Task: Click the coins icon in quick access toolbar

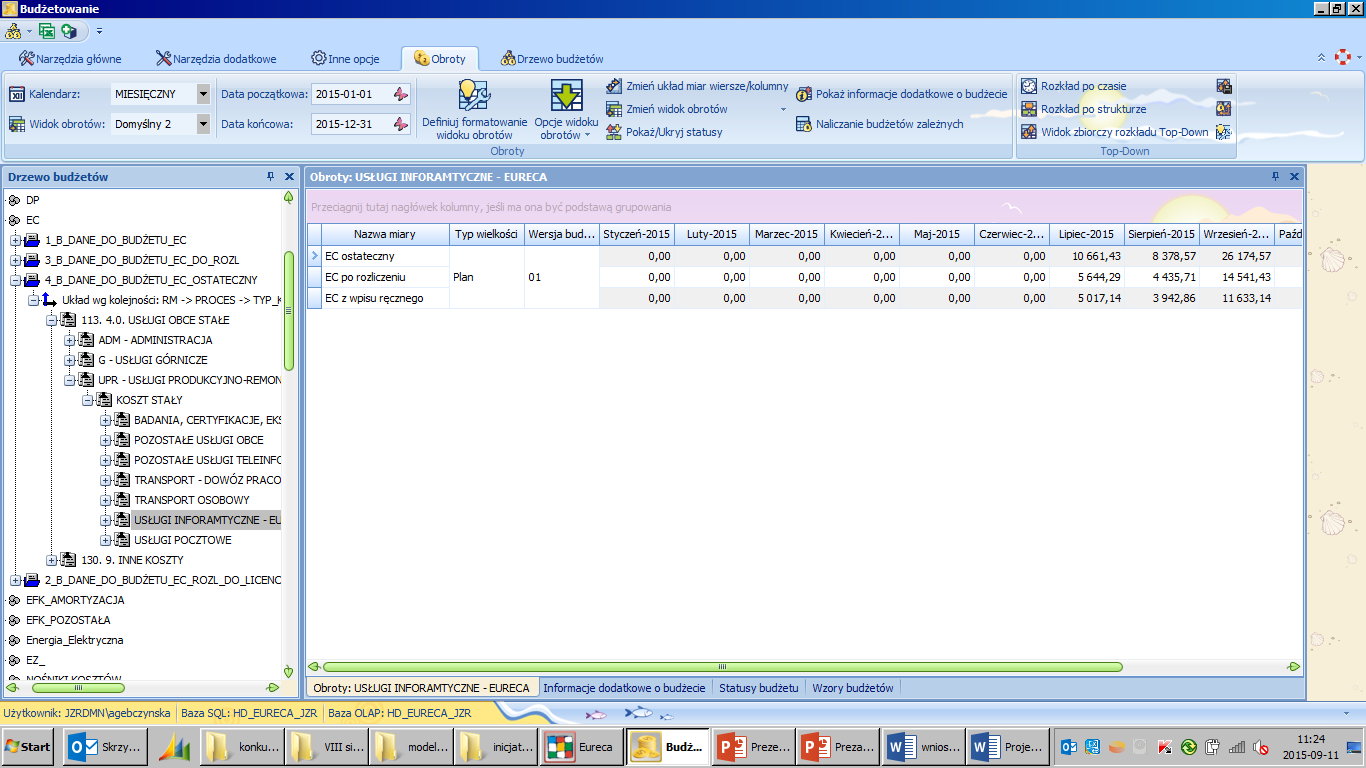Action: 13,31
